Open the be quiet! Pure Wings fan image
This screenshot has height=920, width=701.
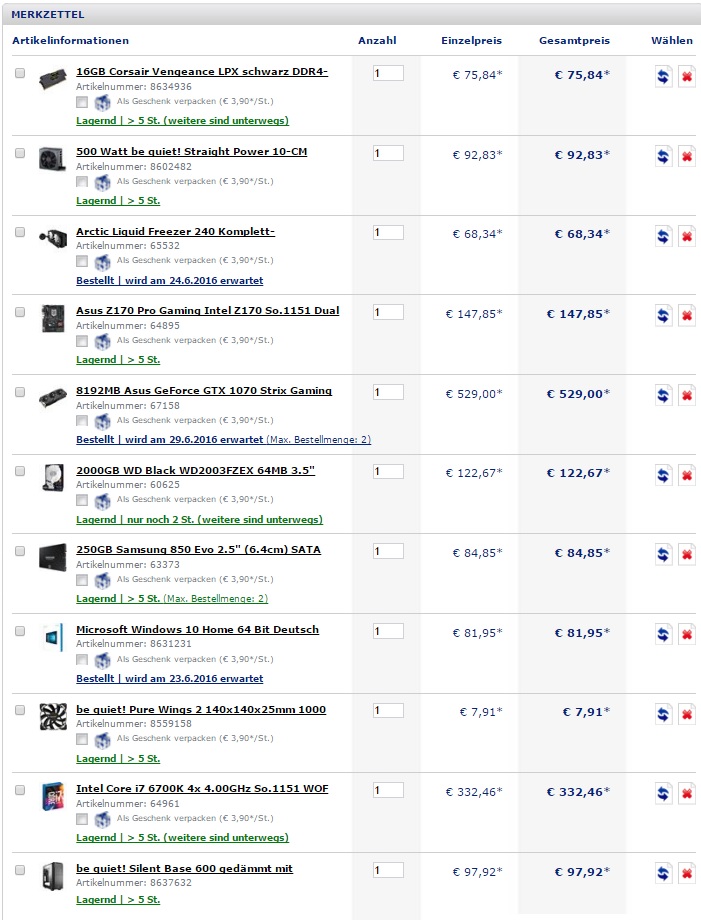click(x=53, y=716)
